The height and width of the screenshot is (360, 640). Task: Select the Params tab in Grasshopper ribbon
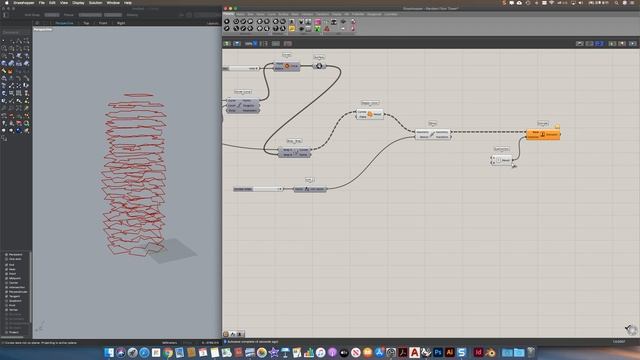click(x=229, y=14)
